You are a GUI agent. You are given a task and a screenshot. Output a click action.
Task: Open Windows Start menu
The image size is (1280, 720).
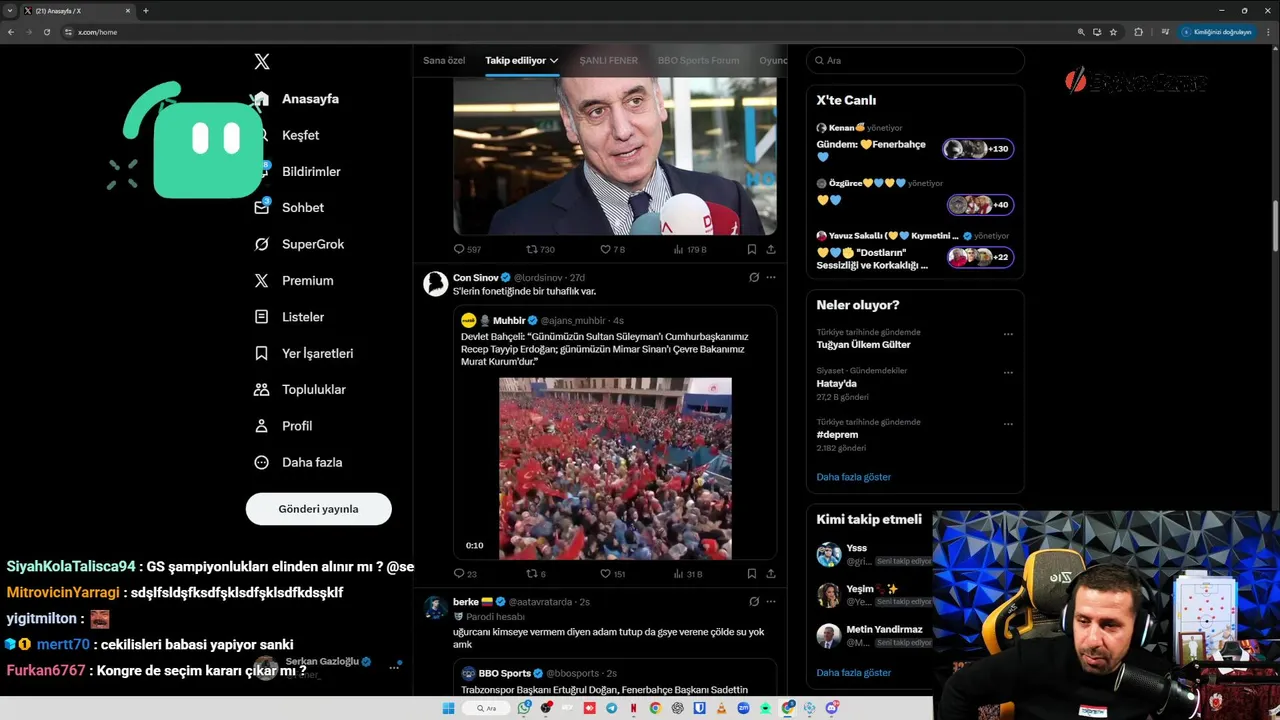pyautogui.click(x=448, y=708)
